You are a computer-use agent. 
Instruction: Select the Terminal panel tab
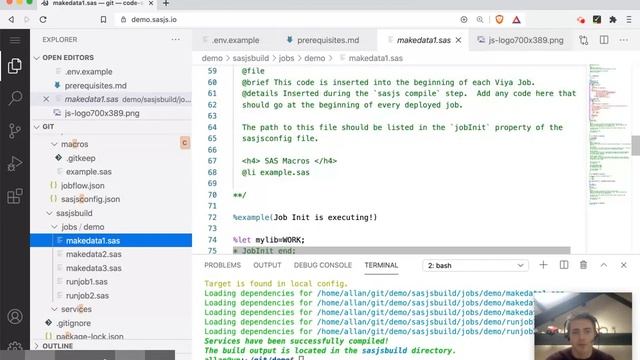tap(381, 265)
